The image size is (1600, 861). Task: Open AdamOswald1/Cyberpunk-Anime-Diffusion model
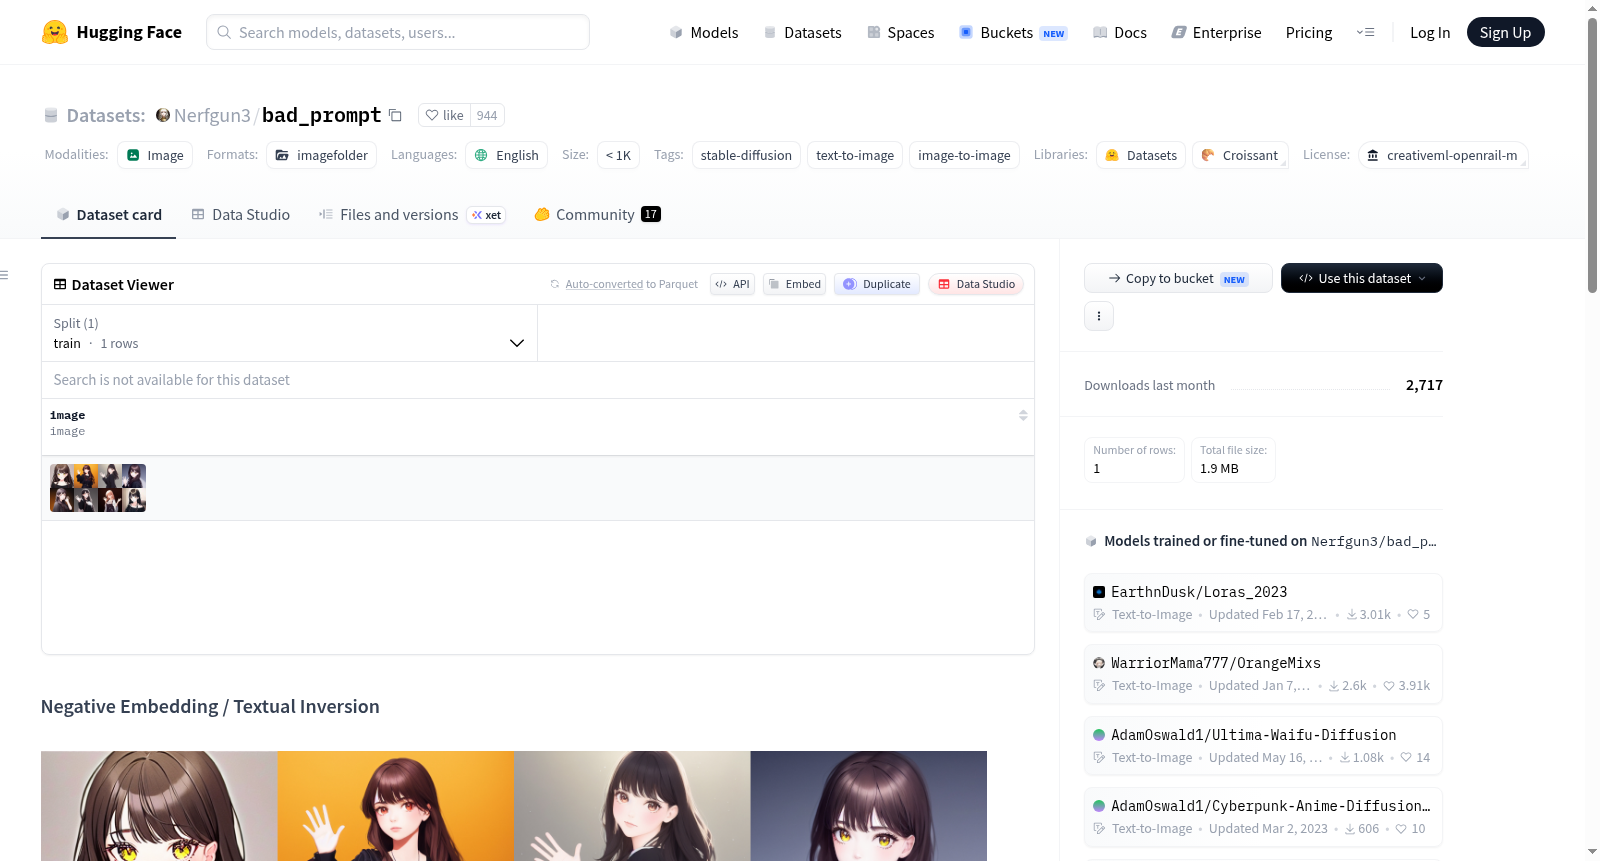pyautogui.click(x=1263, y=817)
